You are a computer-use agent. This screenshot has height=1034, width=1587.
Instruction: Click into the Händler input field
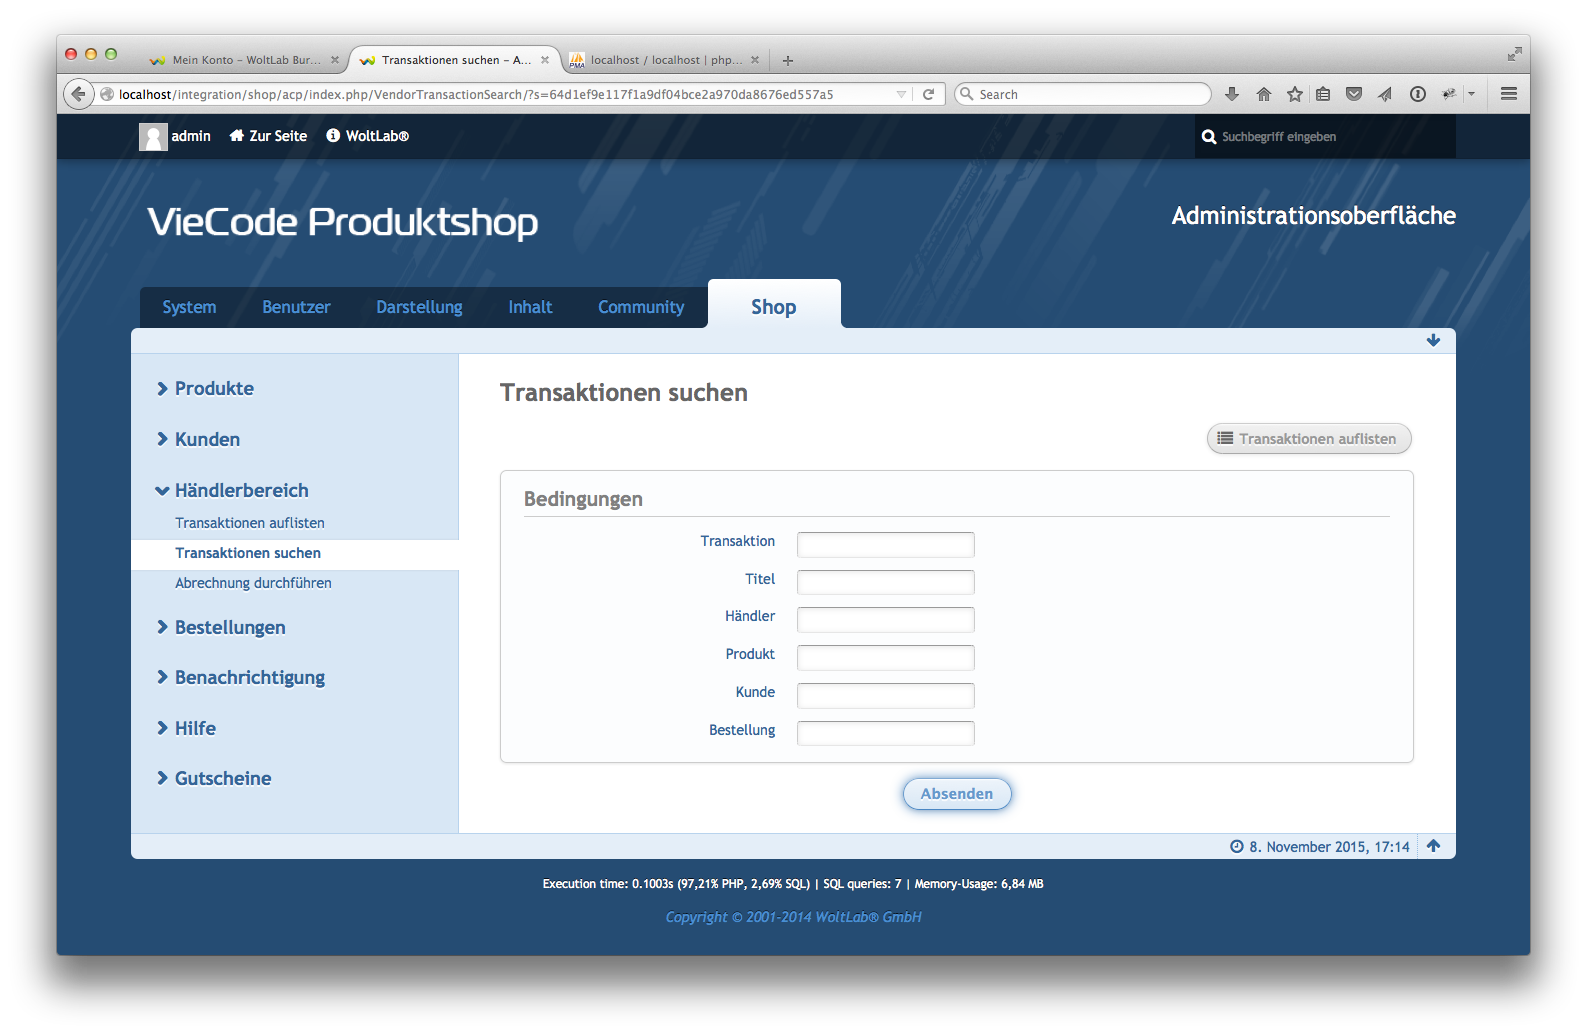click(885, 619)
